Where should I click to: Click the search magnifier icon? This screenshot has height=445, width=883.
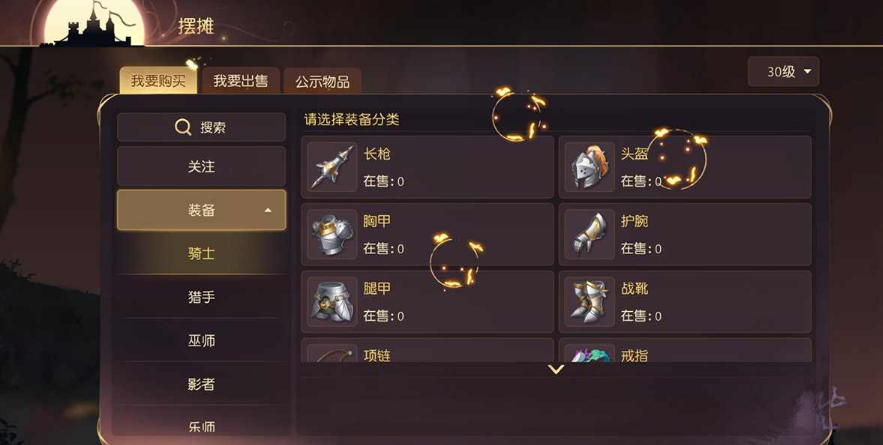coord(183,127)
